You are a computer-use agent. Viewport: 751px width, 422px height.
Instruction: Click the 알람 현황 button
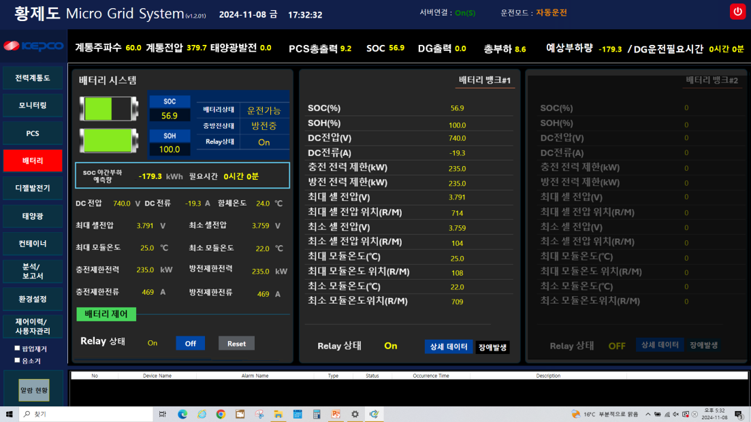33,390
